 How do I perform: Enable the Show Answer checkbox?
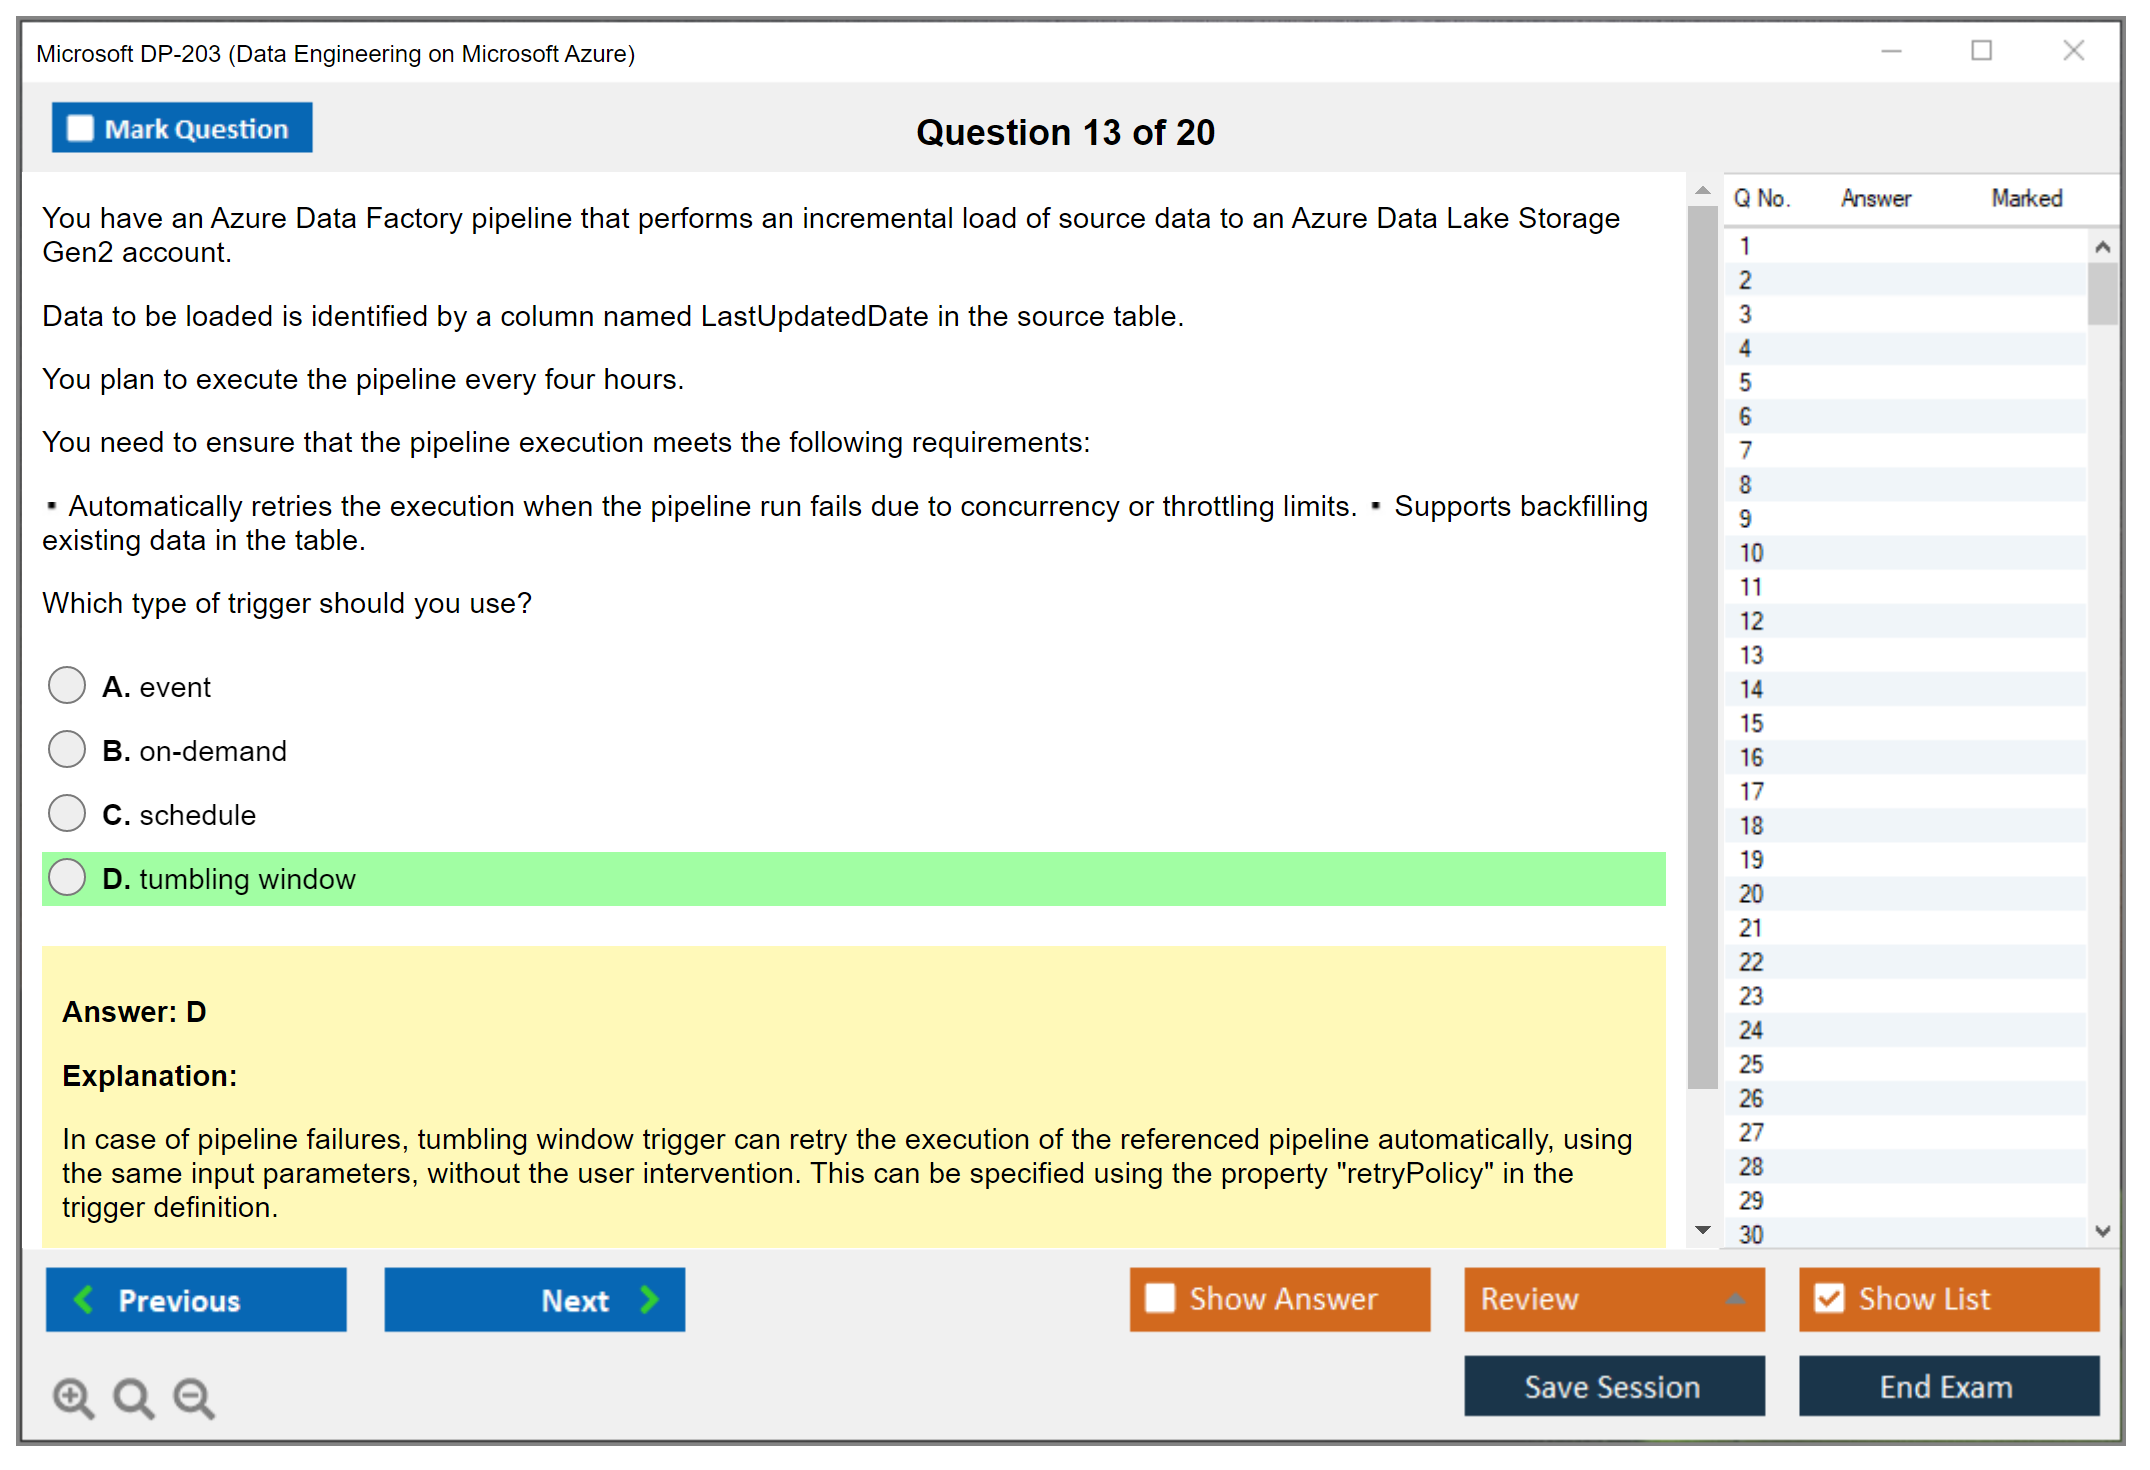tap(1160, 1298)
